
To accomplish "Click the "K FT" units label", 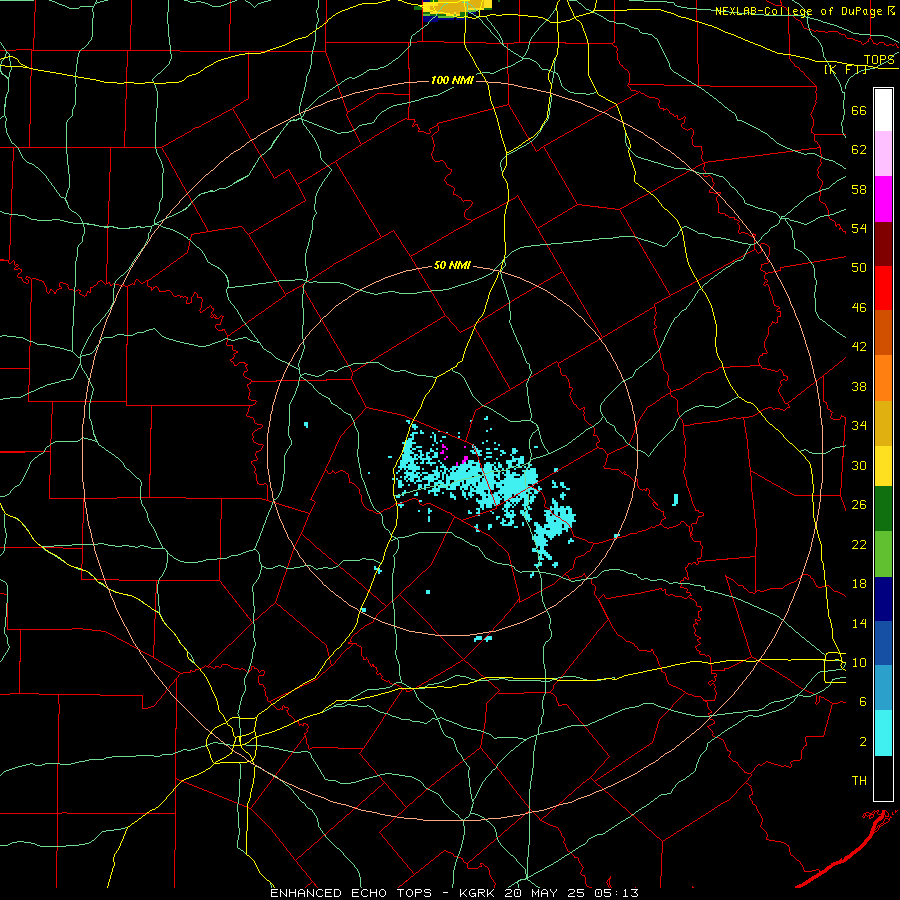I will click(846, 69).
